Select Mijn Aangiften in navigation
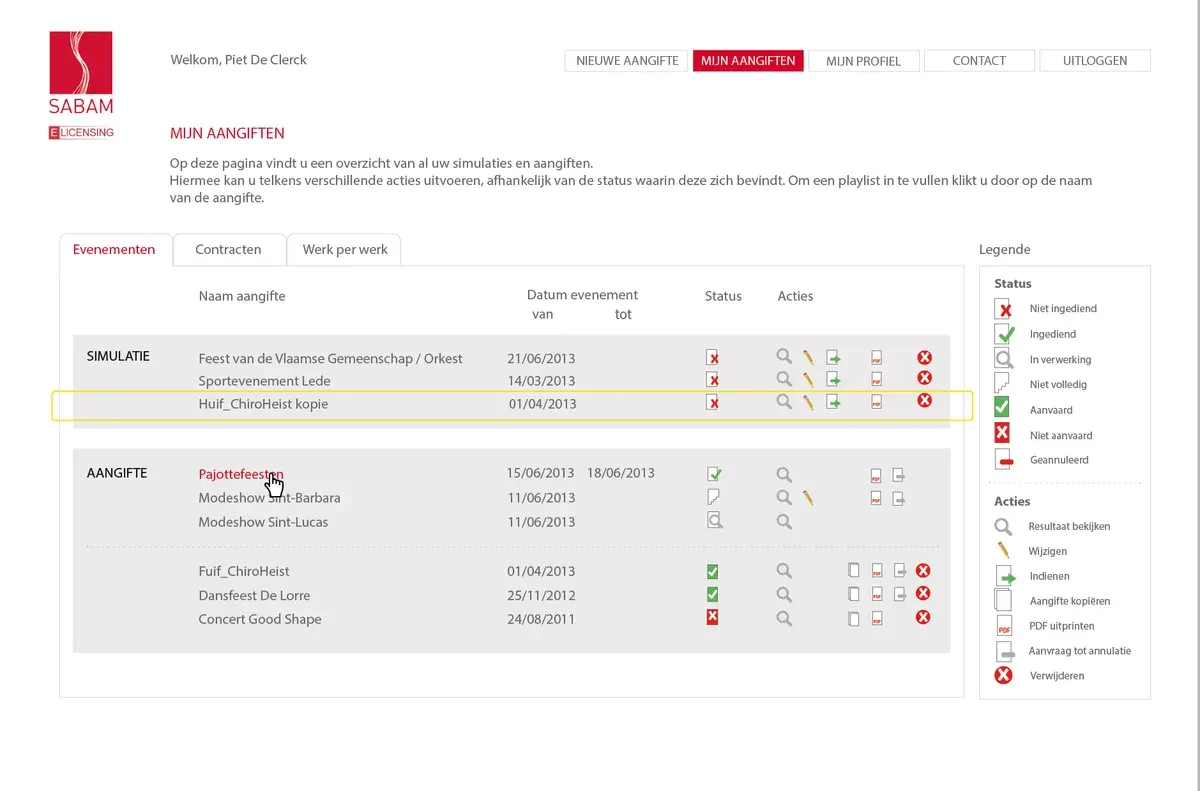This screenshot has height=791, width=1200. (x=748, y=60)
